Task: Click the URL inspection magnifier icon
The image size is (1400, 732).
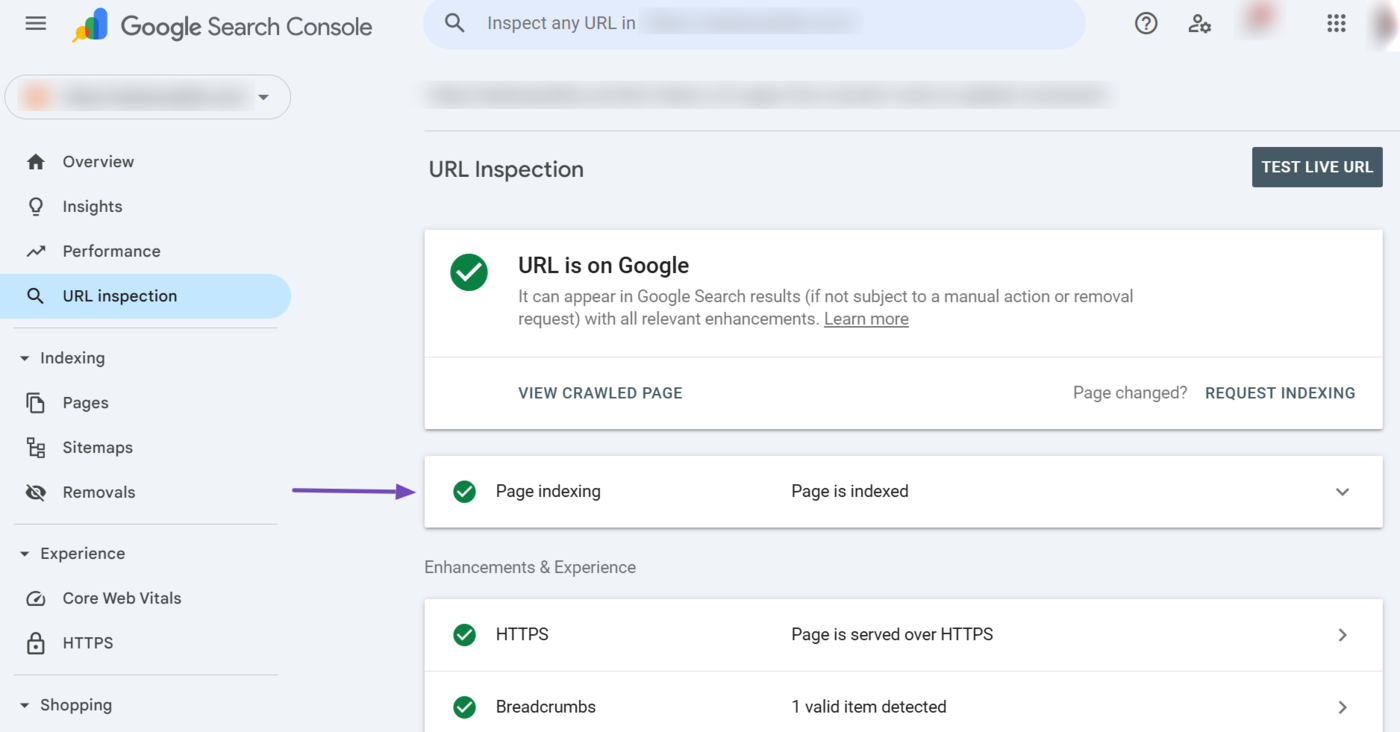Action: coord(36,295)
